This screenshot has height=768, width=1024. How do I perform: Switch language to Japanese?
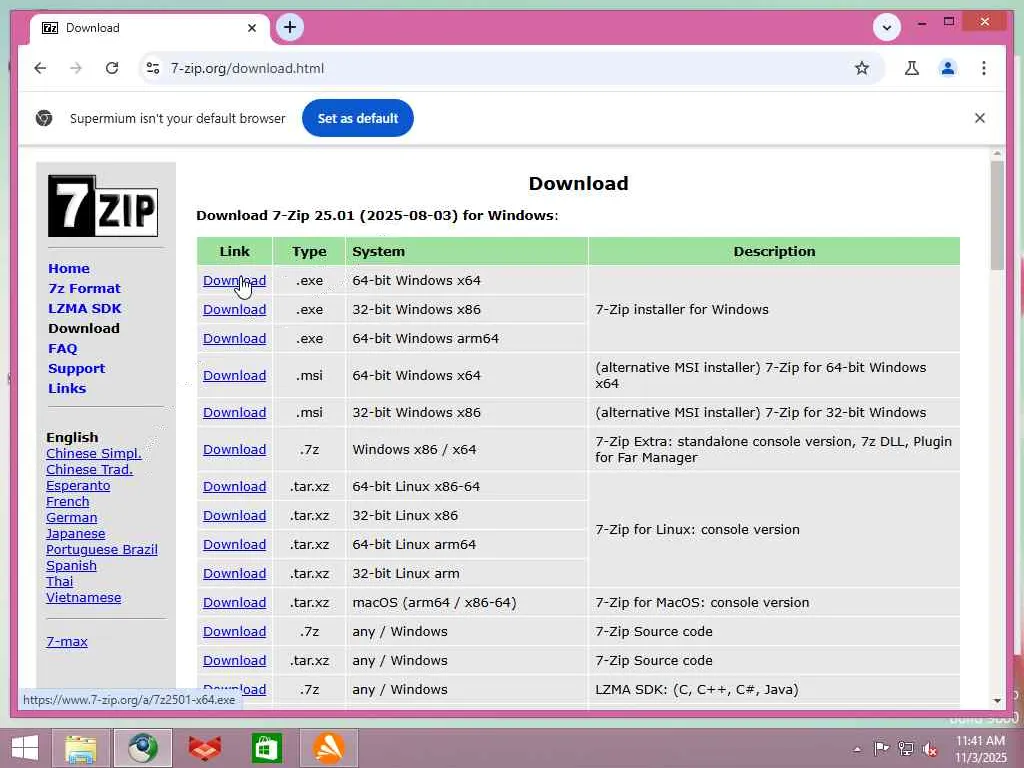click(75, 534)
